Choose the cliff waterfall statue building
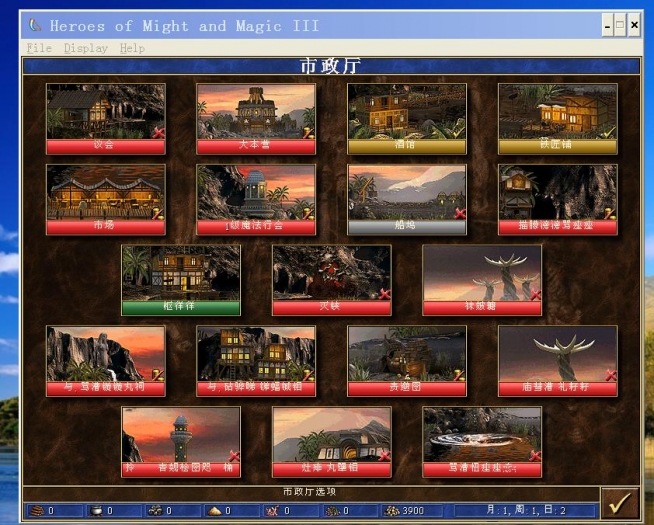The width and height of the screenshot is (654, 525). click(x=106, y=361)
